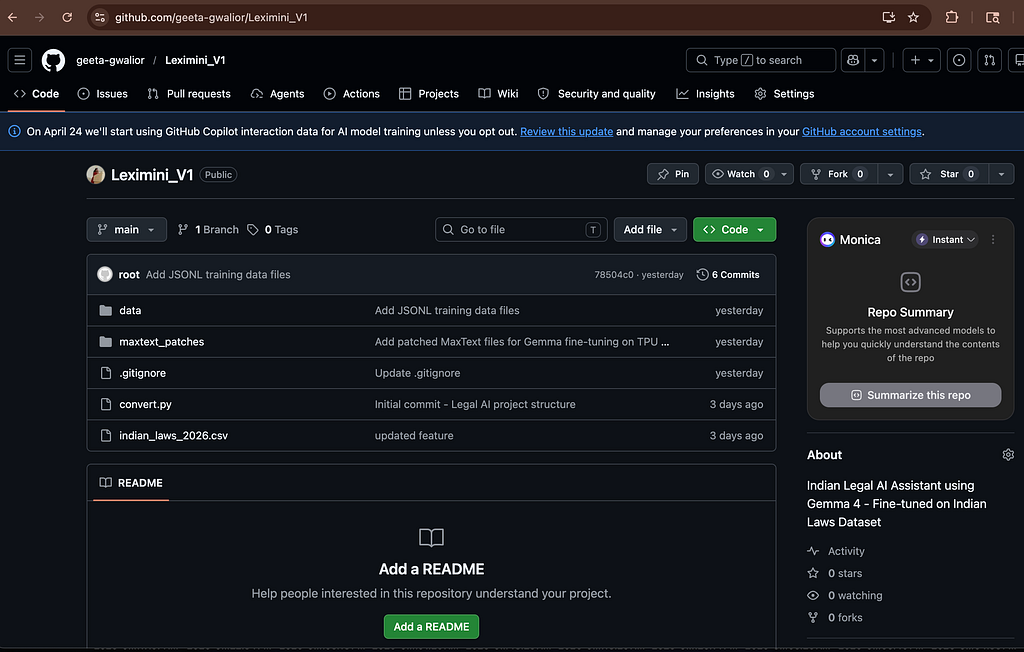Open the issues icon in top header
Image resolution: width=1024 pixels, height=652 pixels.
959,60
